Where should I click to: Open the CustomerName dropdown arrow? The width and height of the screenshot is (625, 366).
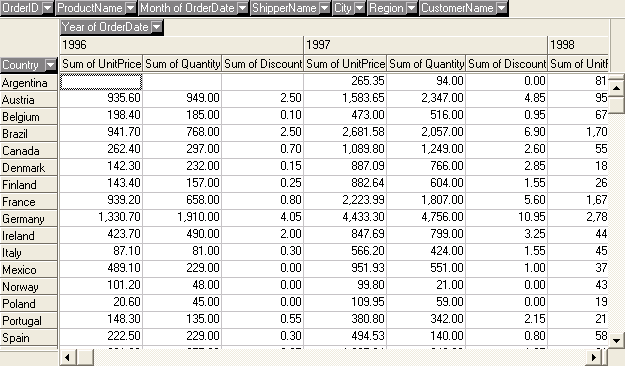[501, 8]
